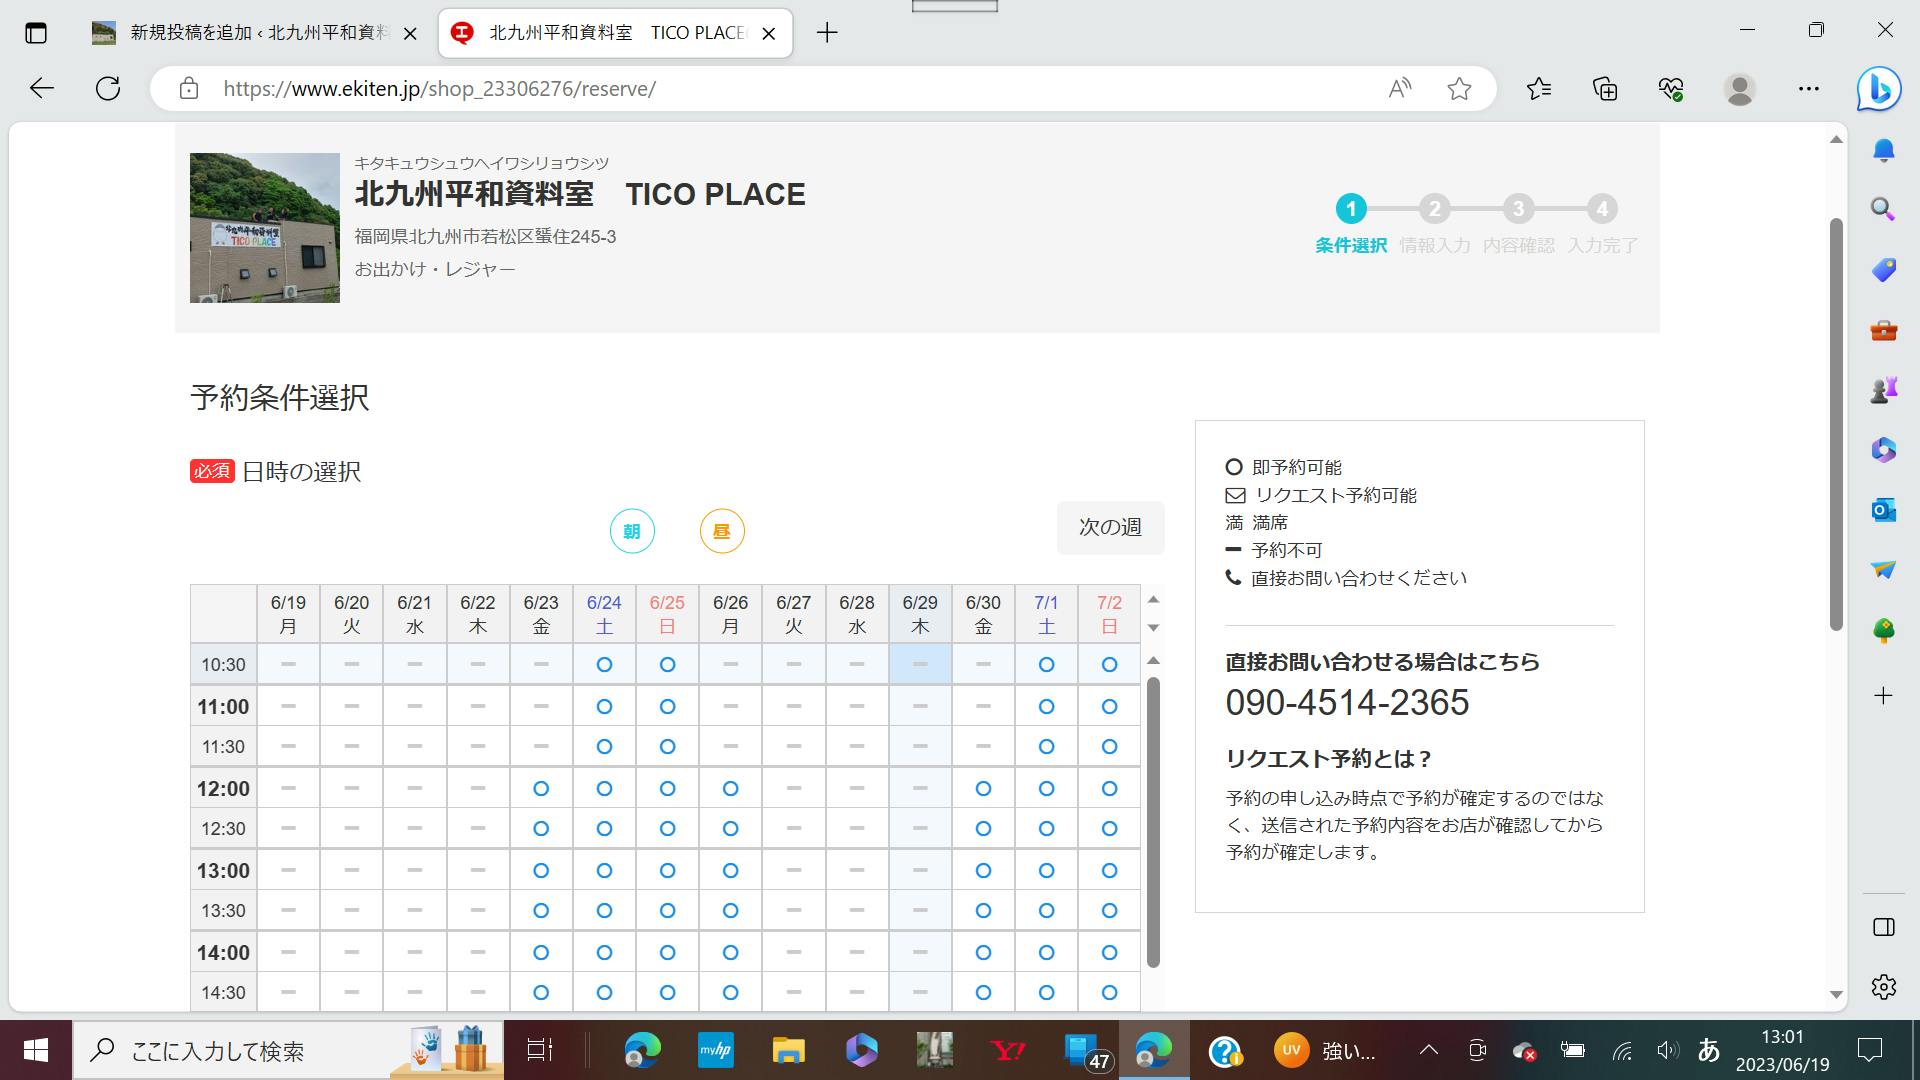This screenshot has height=1080, width=1920.
Task: Add this page to favorites star
Action: tap(1459, 89)
